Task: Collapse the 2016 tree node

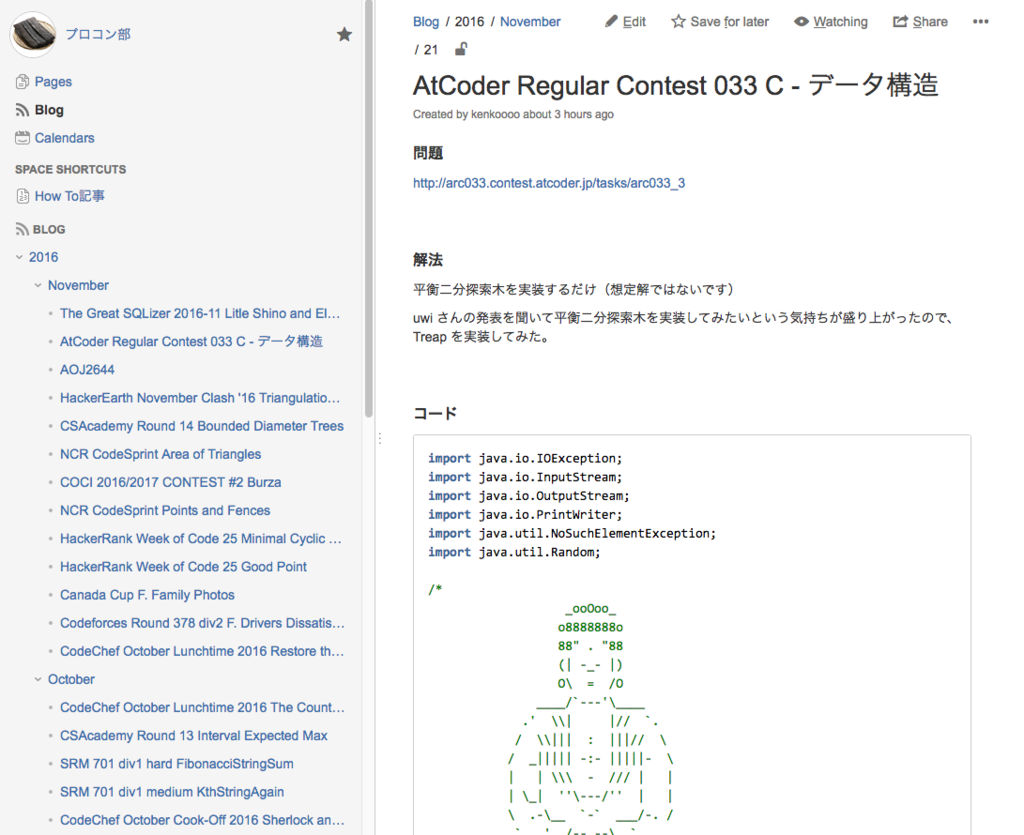Action: pyautogui.click(x=19, y=257)
